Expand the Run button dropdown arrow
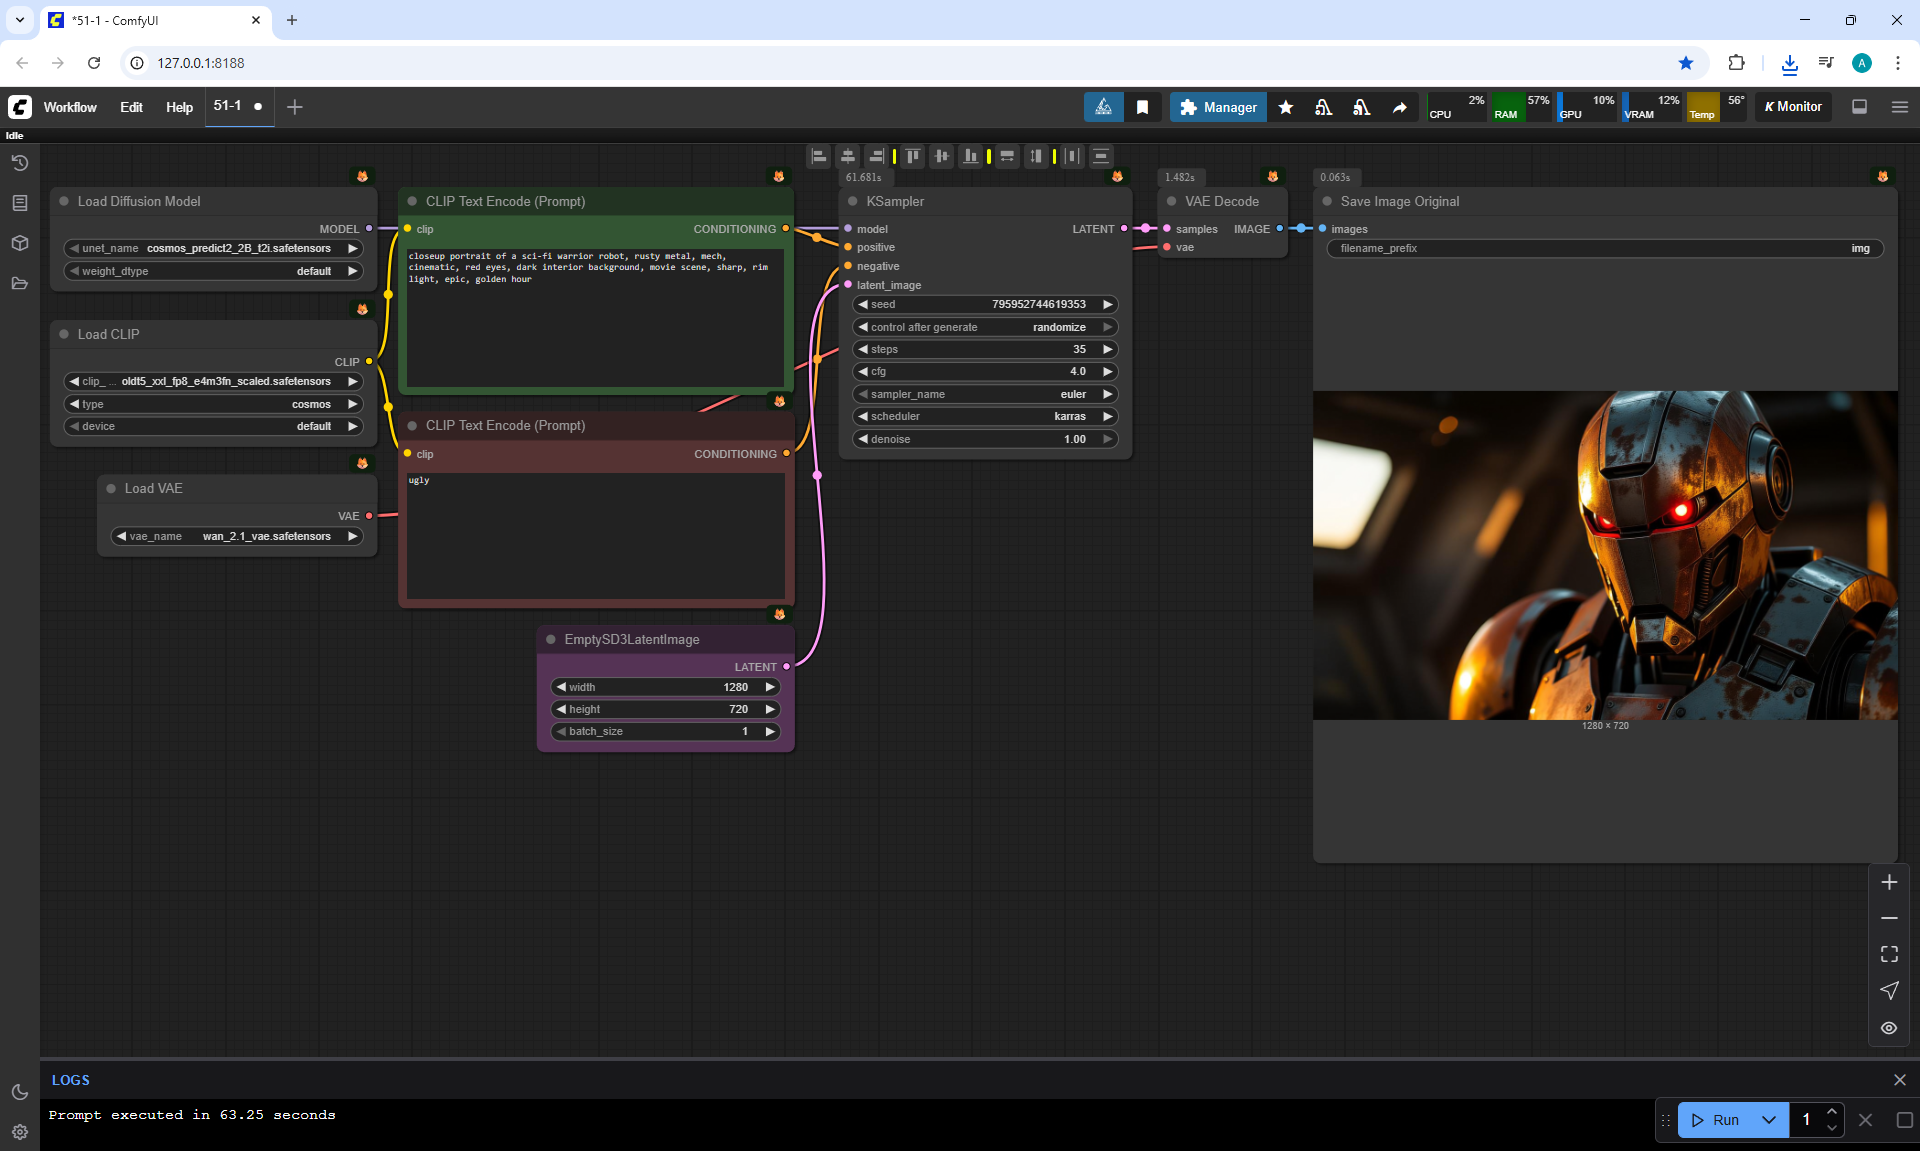This screenshot has width=1920, height=1151. coord(1768,1120)
